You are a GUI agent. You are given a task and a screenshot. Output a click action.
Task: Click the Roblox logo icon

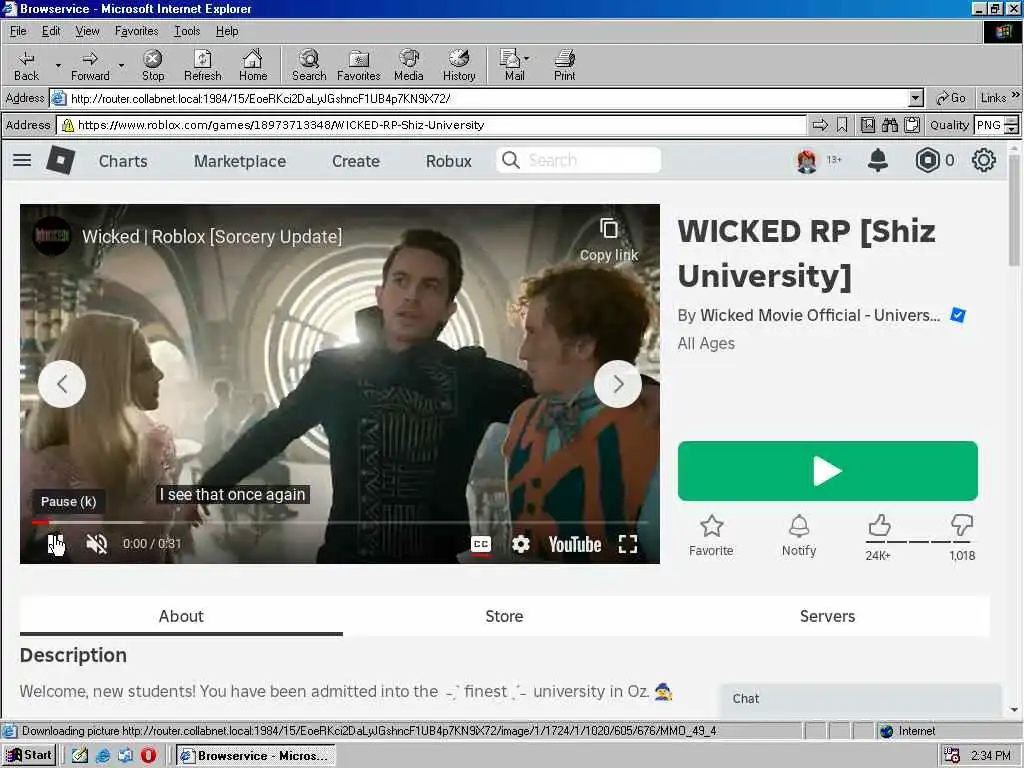[x=61, y=160]
